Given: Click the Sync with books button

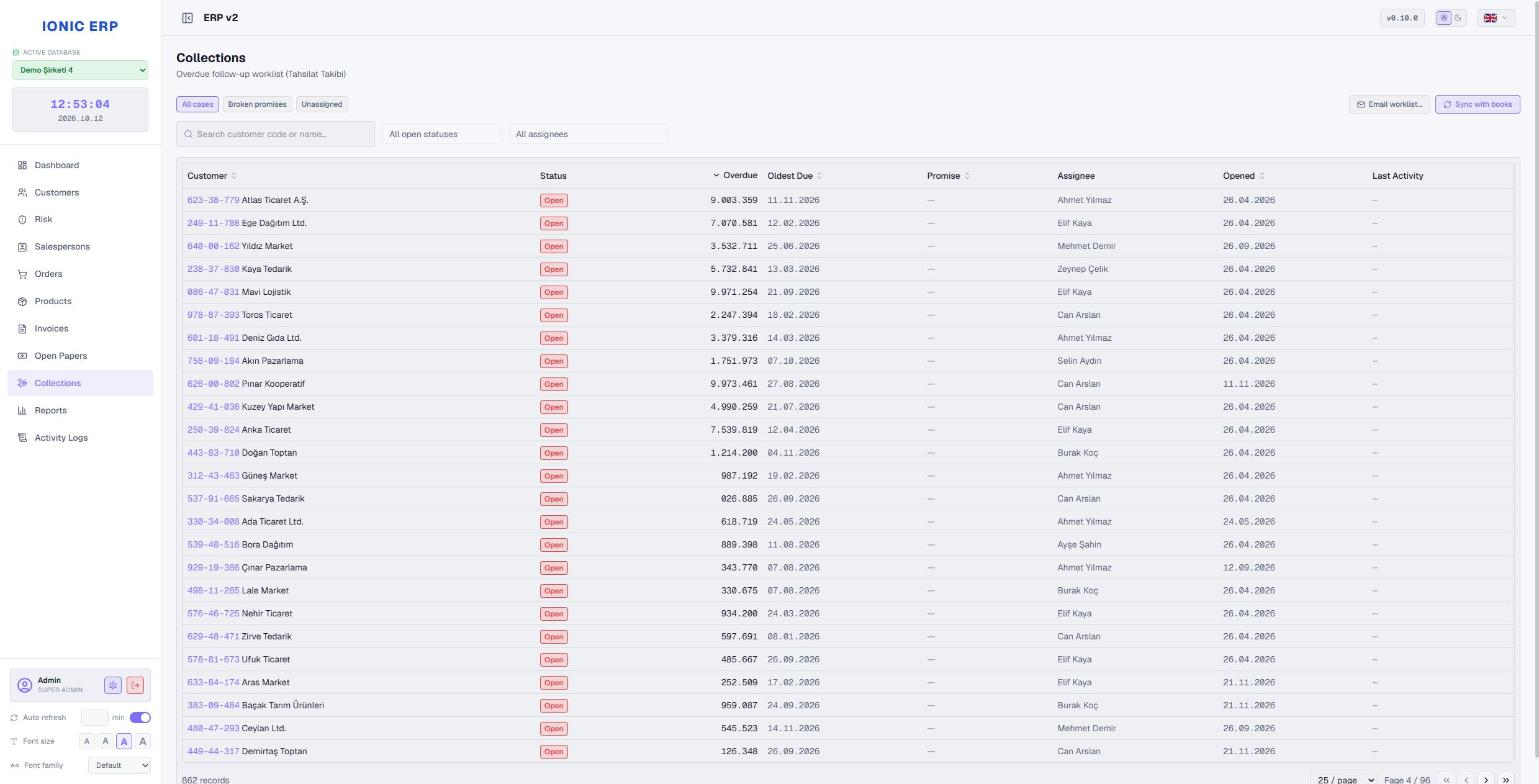Looking at the screenshot, I should [x=1477, y=104].
